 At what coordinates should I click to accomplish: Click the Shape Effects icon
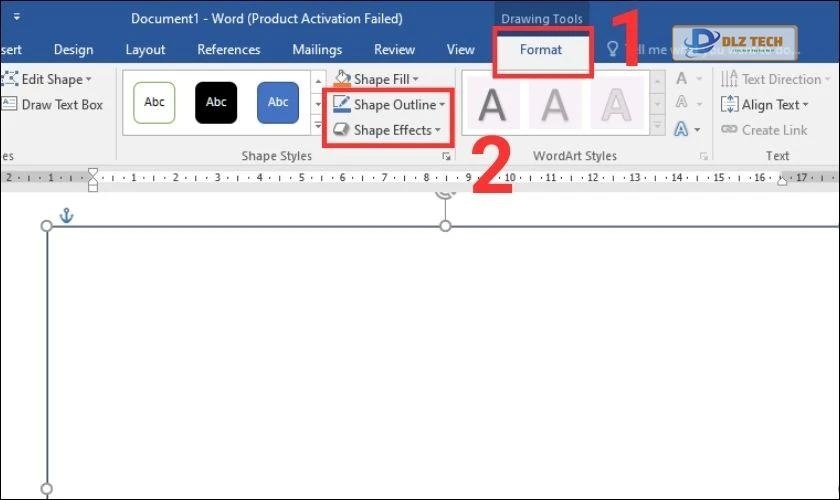(341, 130)
